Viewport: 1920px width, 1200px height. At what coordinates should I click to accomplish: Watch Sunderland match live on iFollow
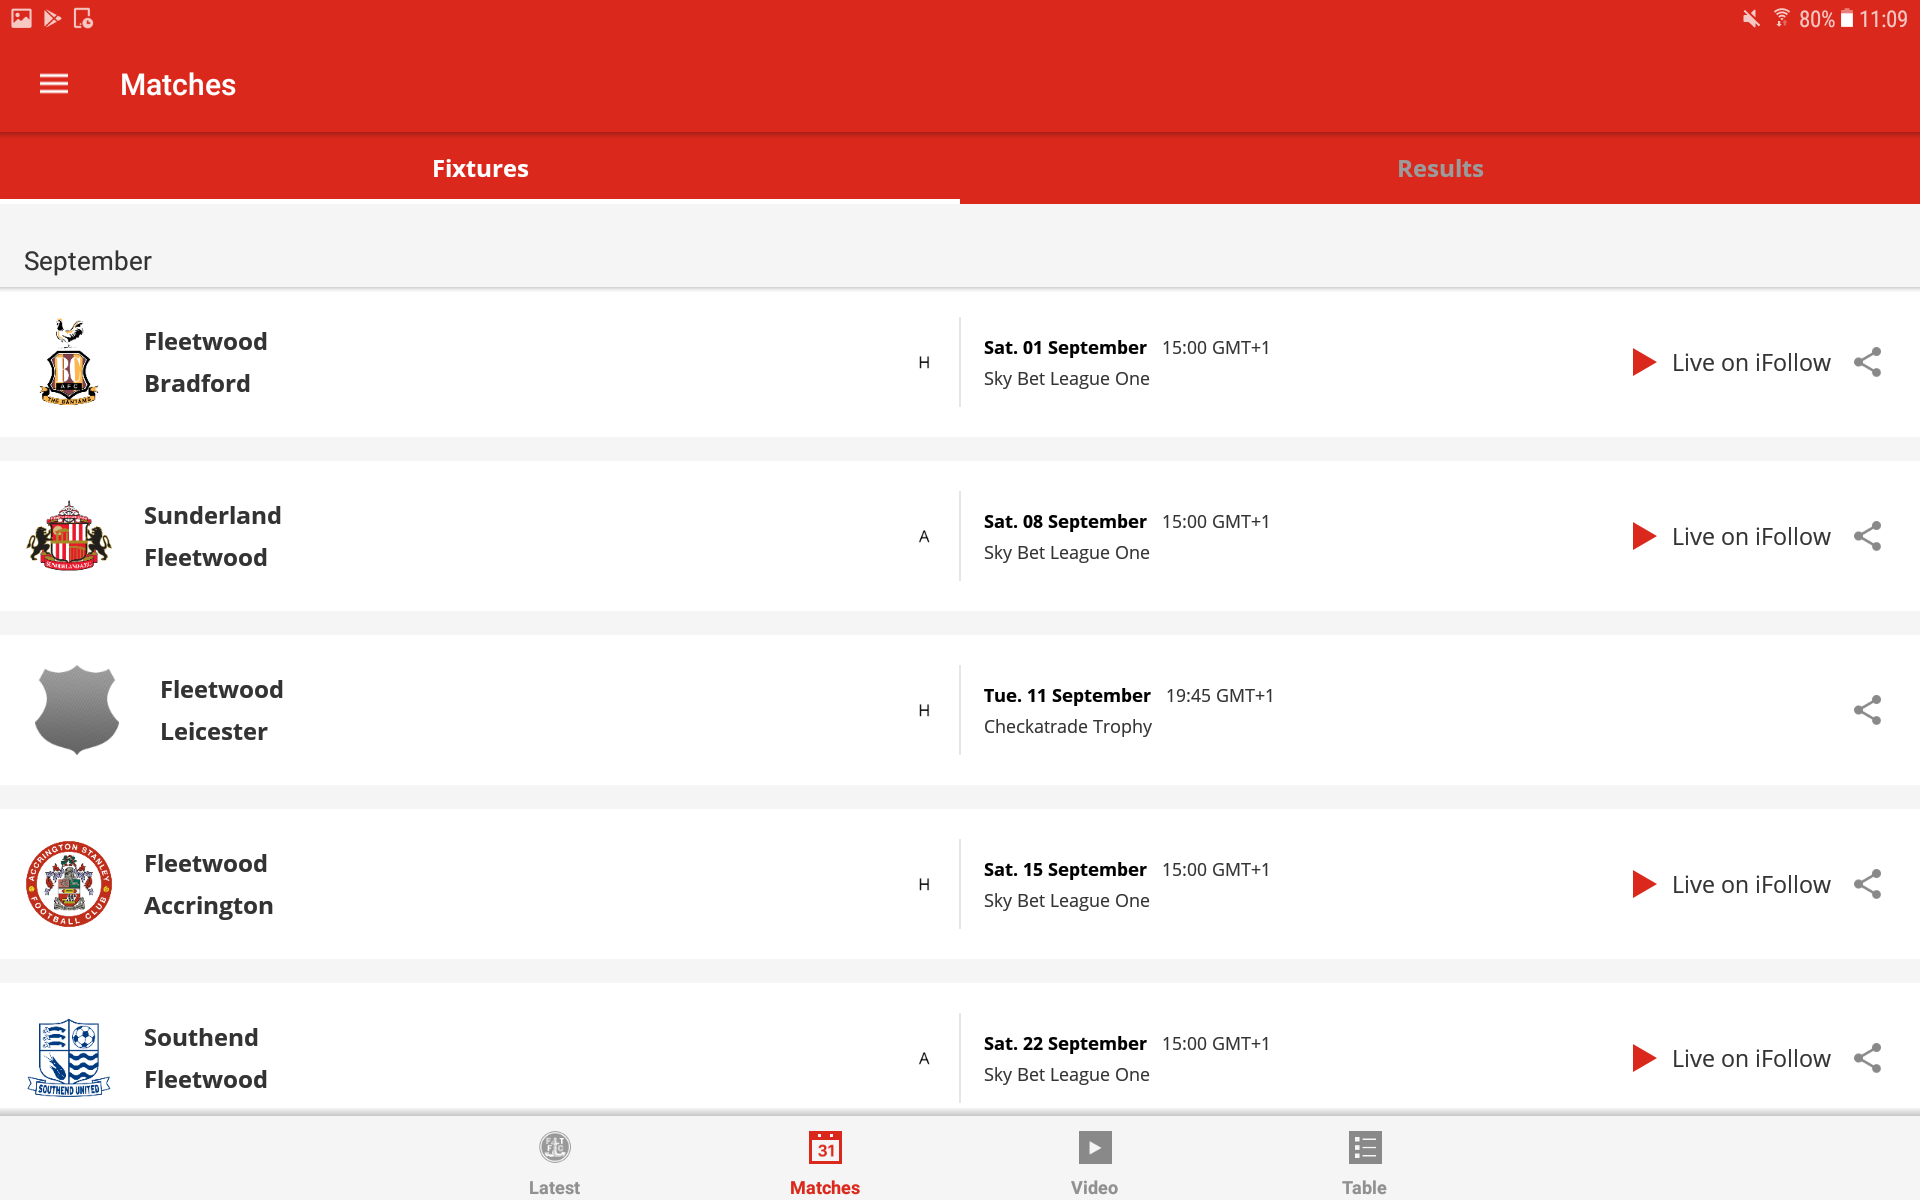click(x=1732, y=536)
